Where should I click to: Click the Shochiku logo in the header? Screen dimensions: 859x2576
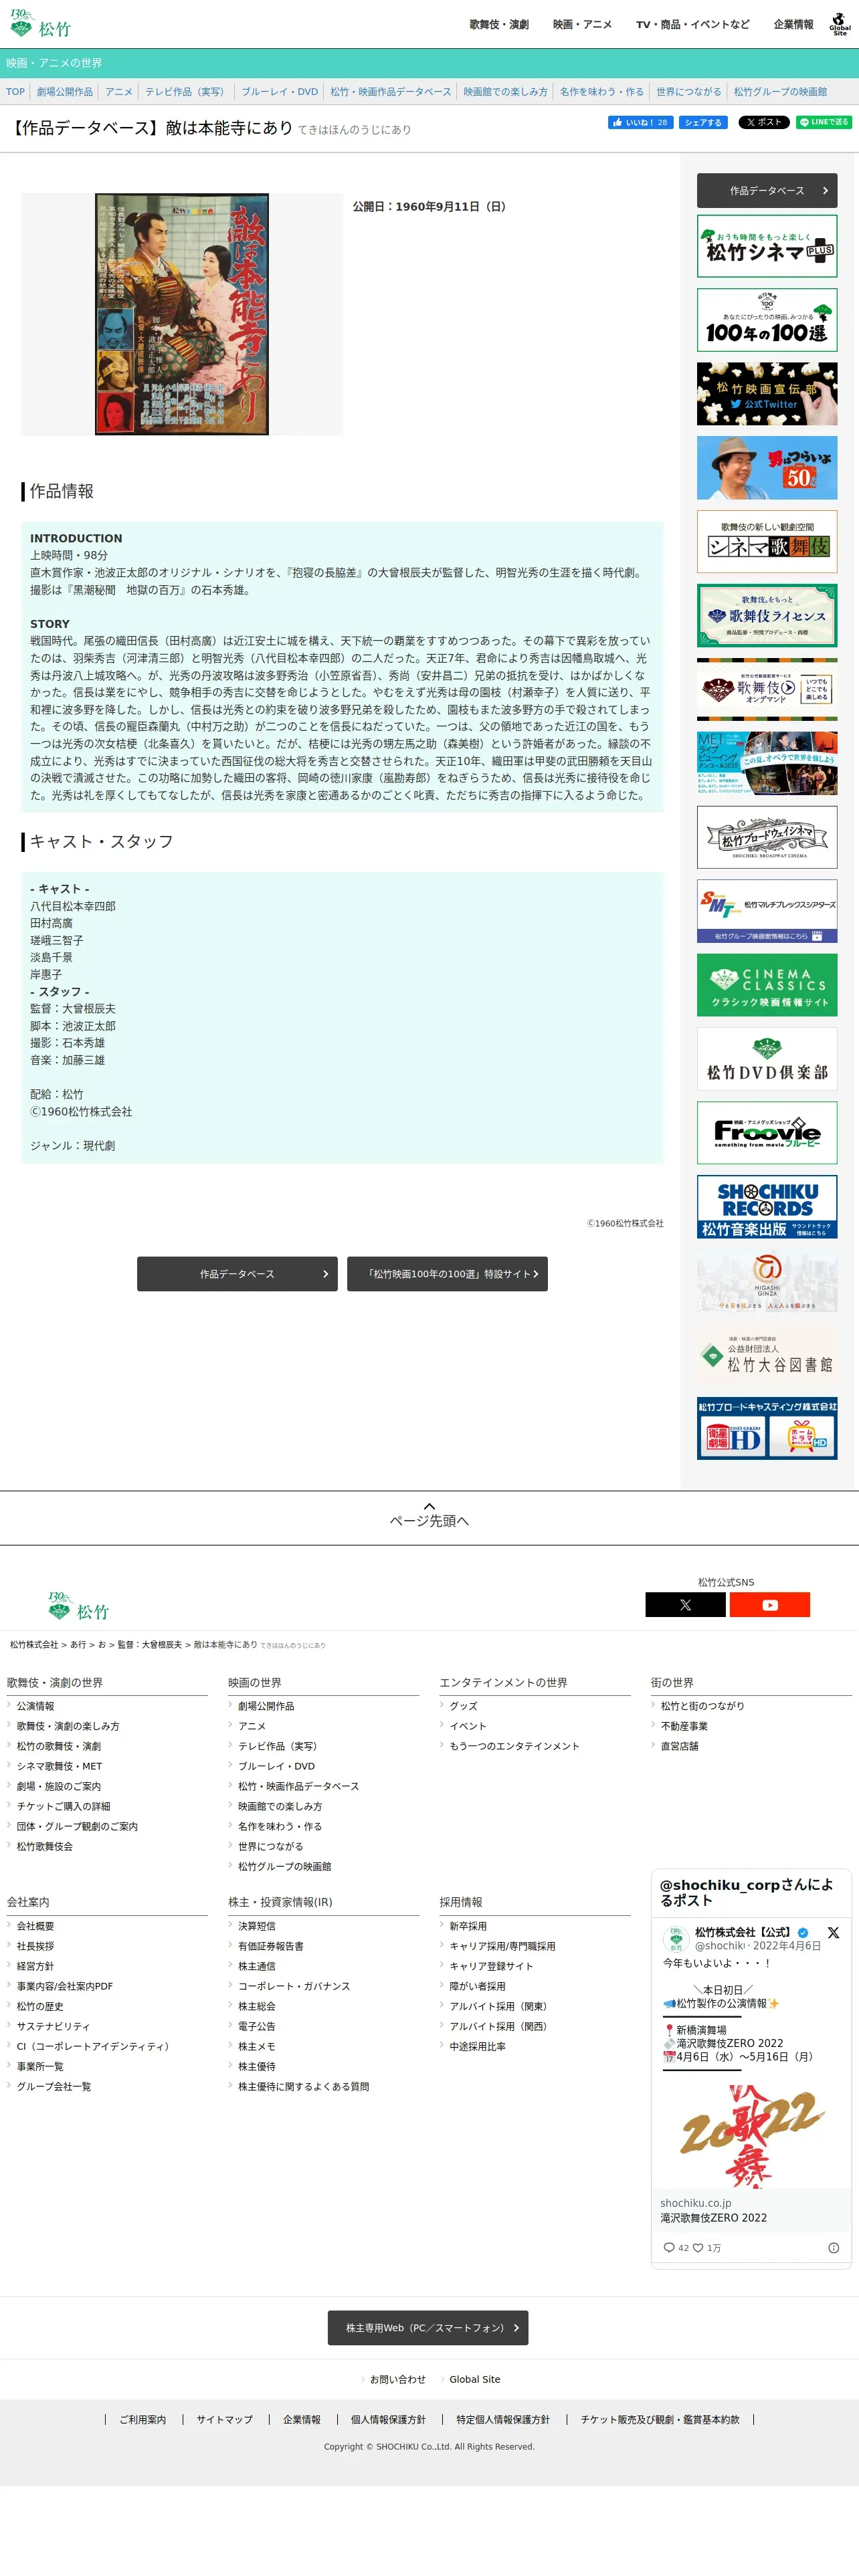(40, 24)
